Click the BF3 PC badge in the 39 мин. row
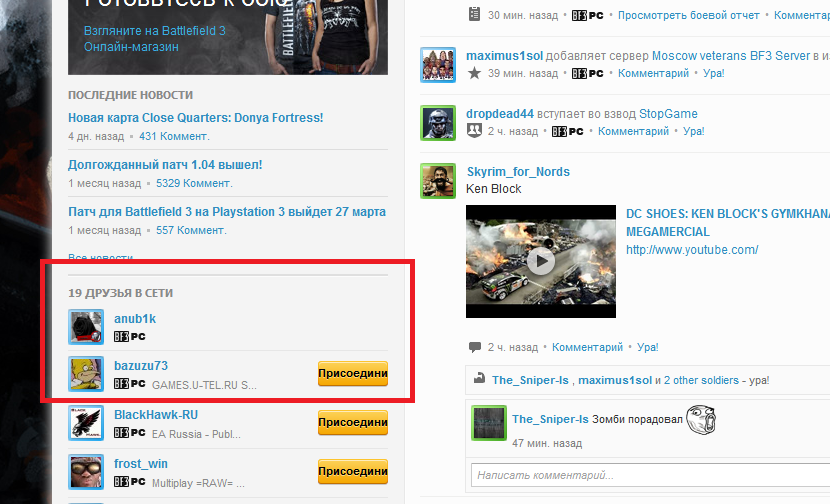This screenshot has width=830, height=504. pos(588,74)
